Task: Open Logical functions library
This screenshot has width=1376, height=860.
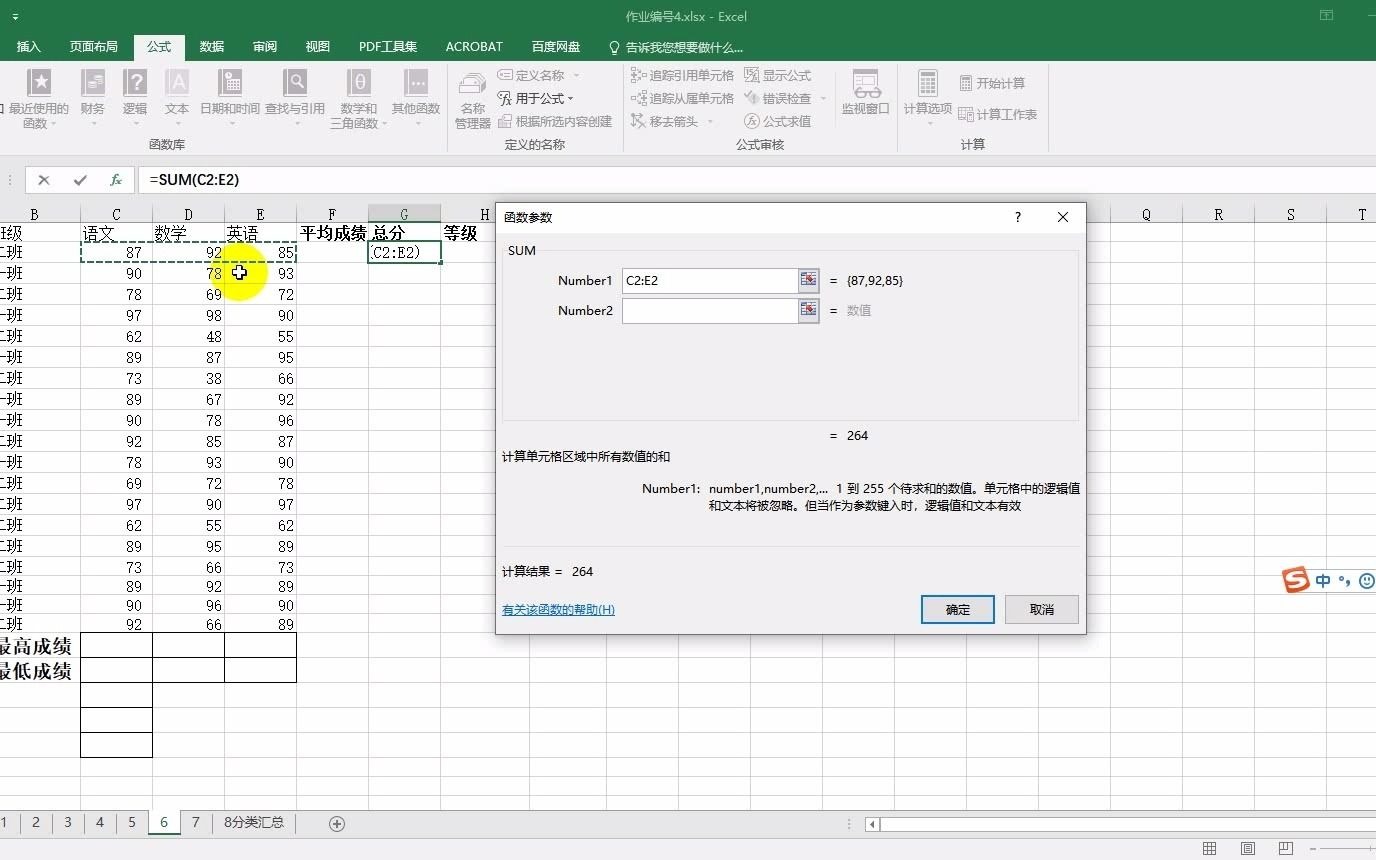Action: (x=135, y=99)
